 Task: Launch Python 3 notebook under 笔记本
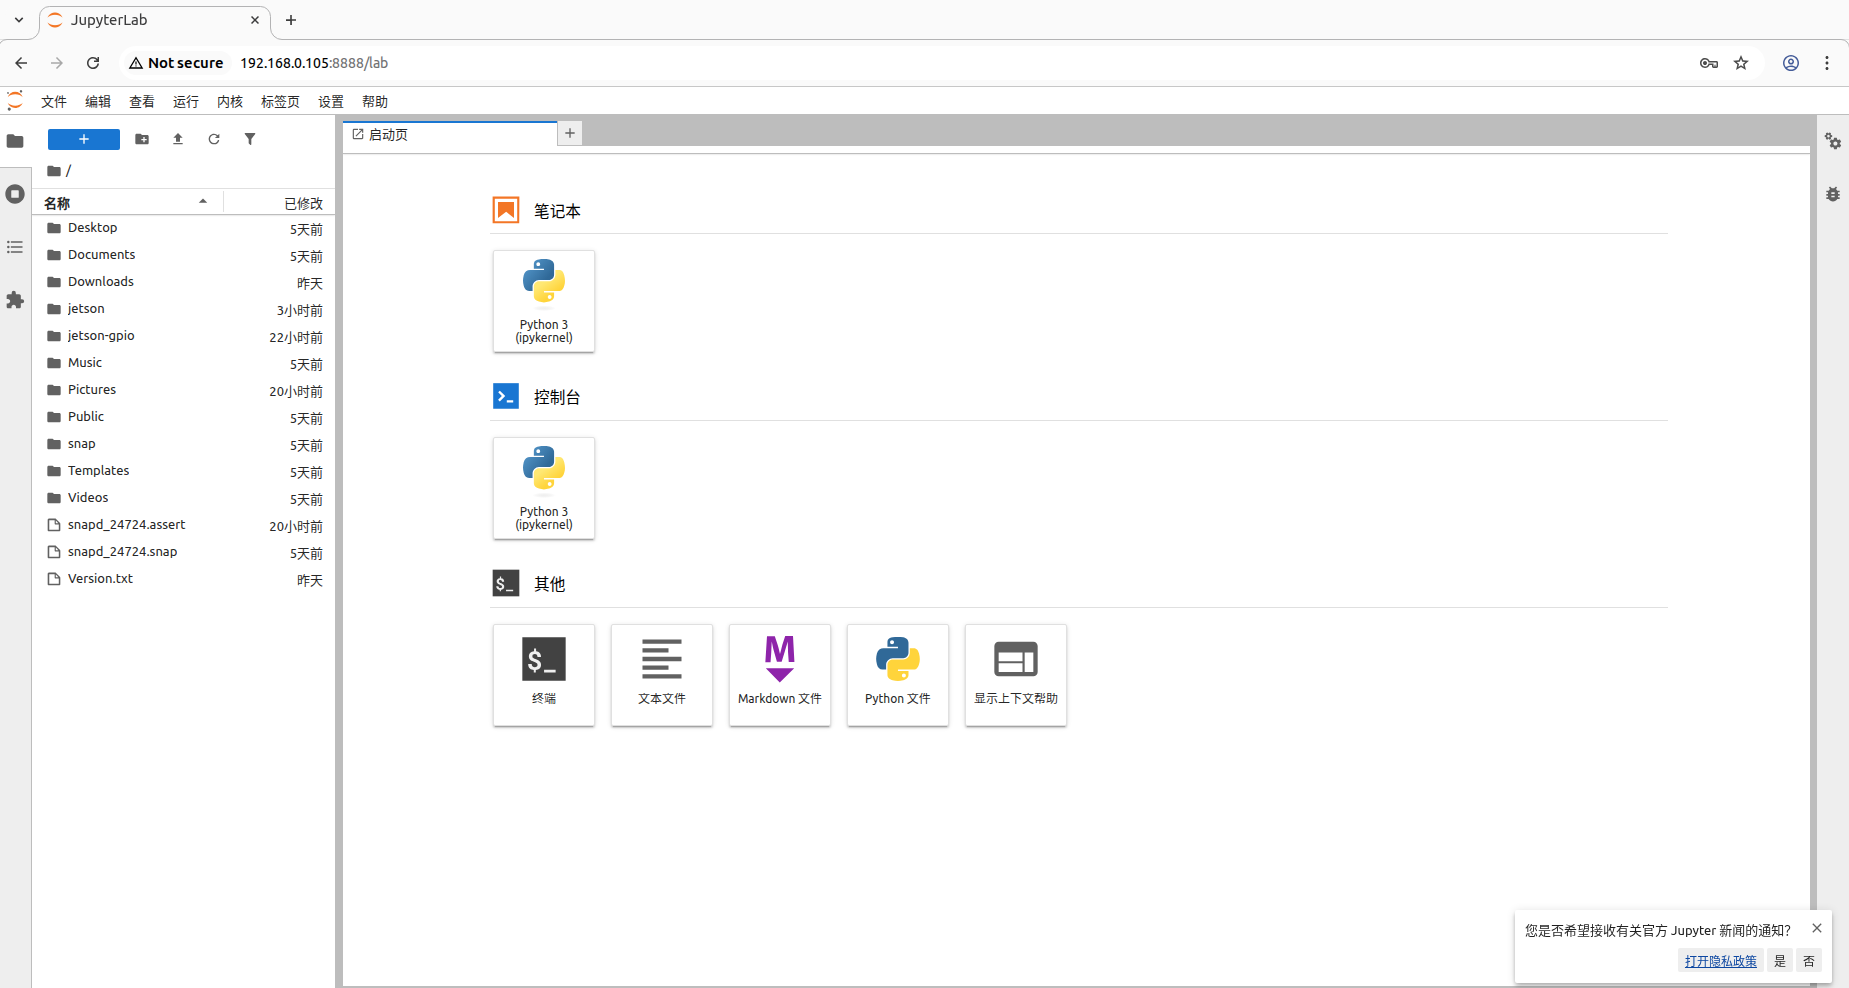[544, 301]
